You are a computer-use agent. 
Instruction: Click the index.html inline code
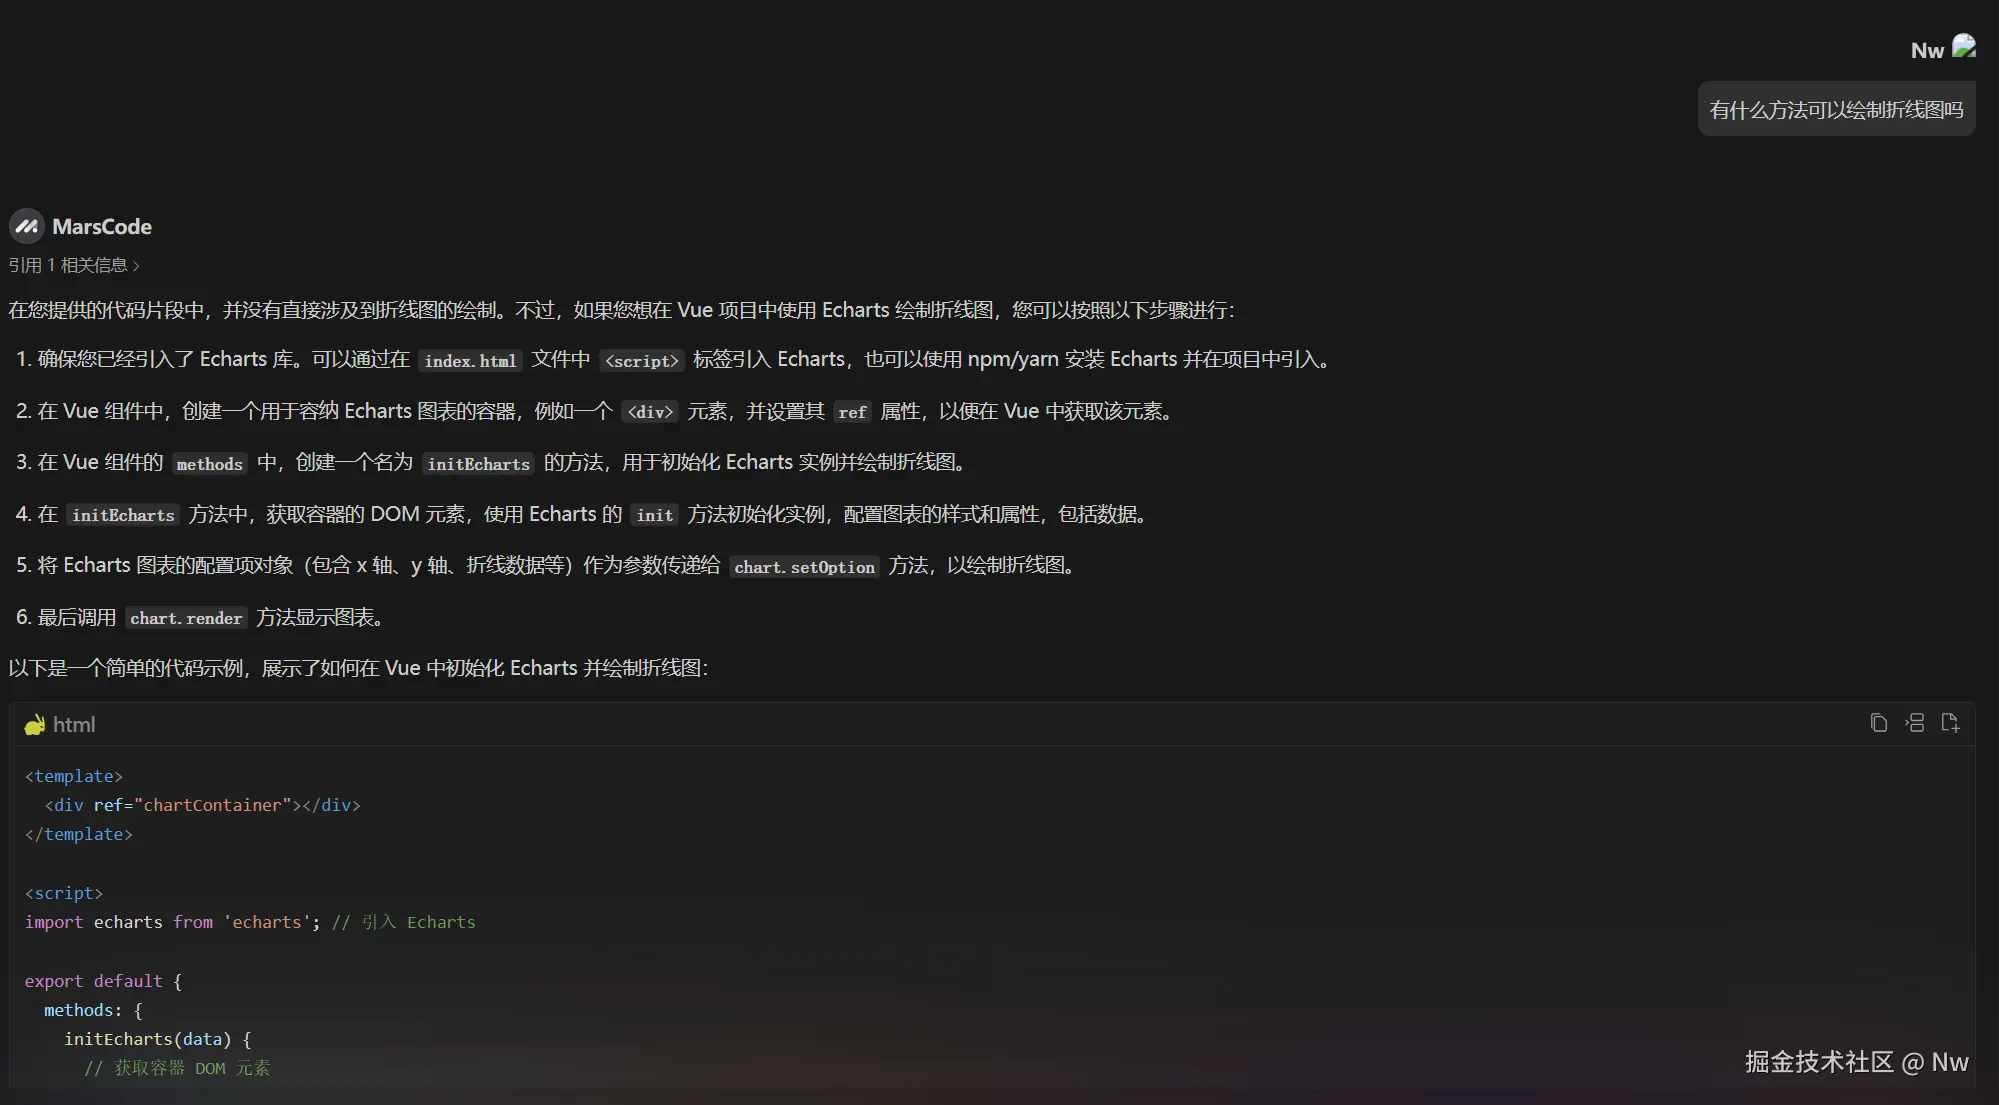coord(470,361)
